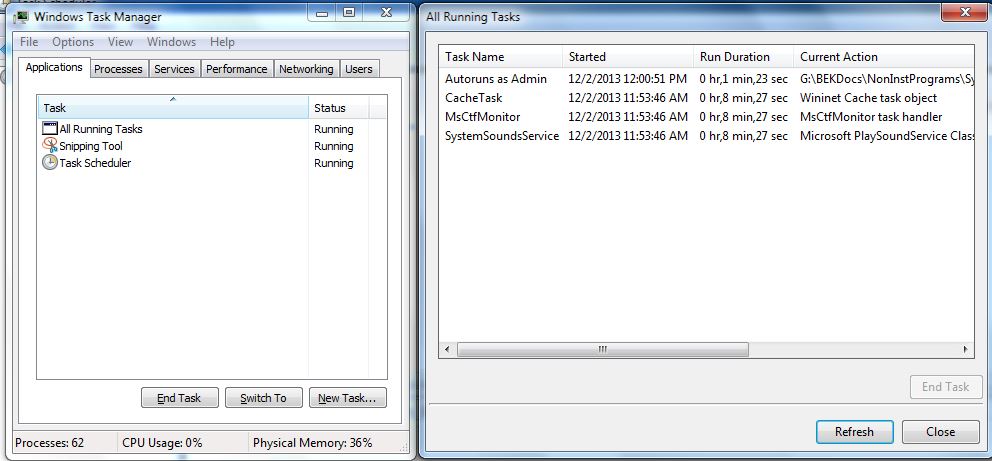The width and height of the screenshot is (992, 461).
Task: Open the Networking tab
Action: tap(306, 69)
